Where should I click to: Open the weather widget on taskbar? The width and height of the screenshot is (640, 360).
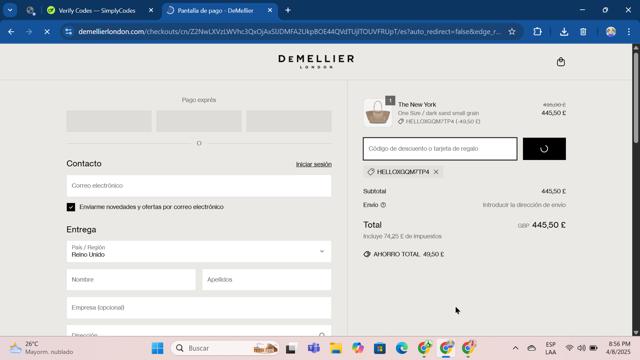[41, 348]
